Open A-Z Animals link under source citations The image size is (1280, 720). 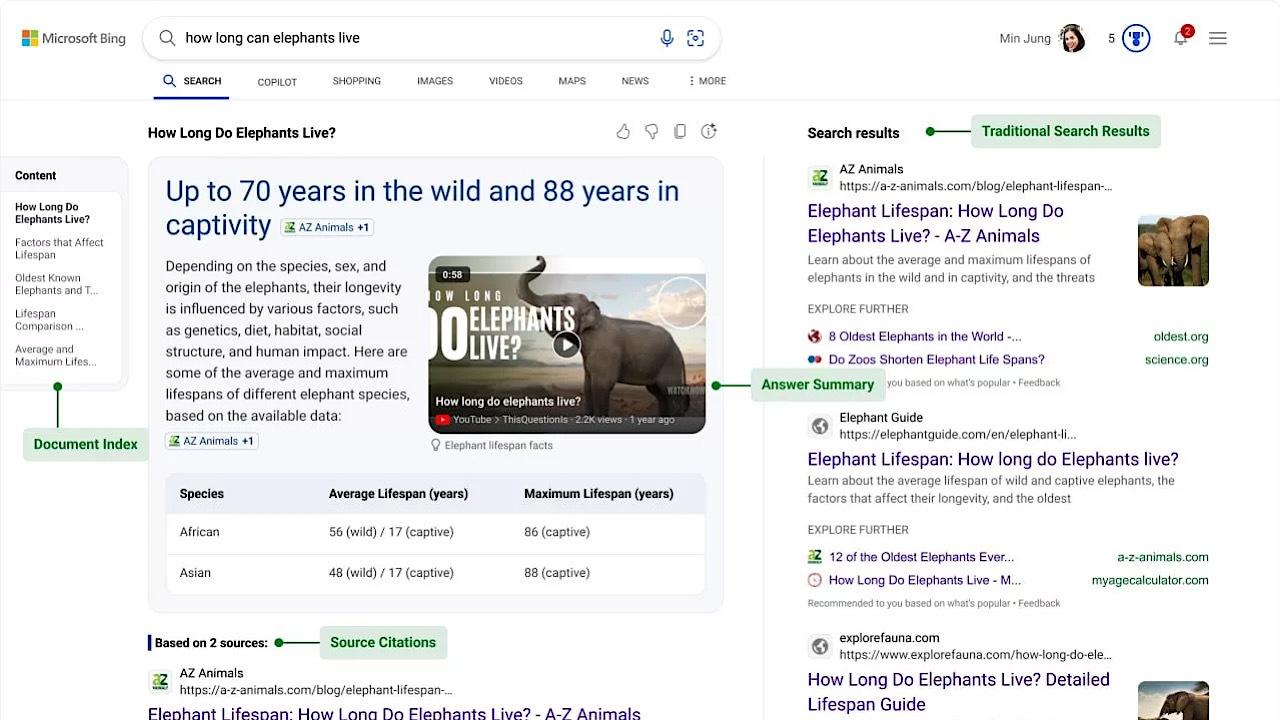pyautogui.click(x=394, y=714)
